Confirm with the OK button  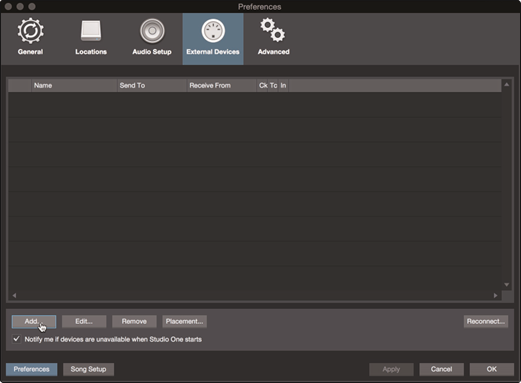coord(492,369)
